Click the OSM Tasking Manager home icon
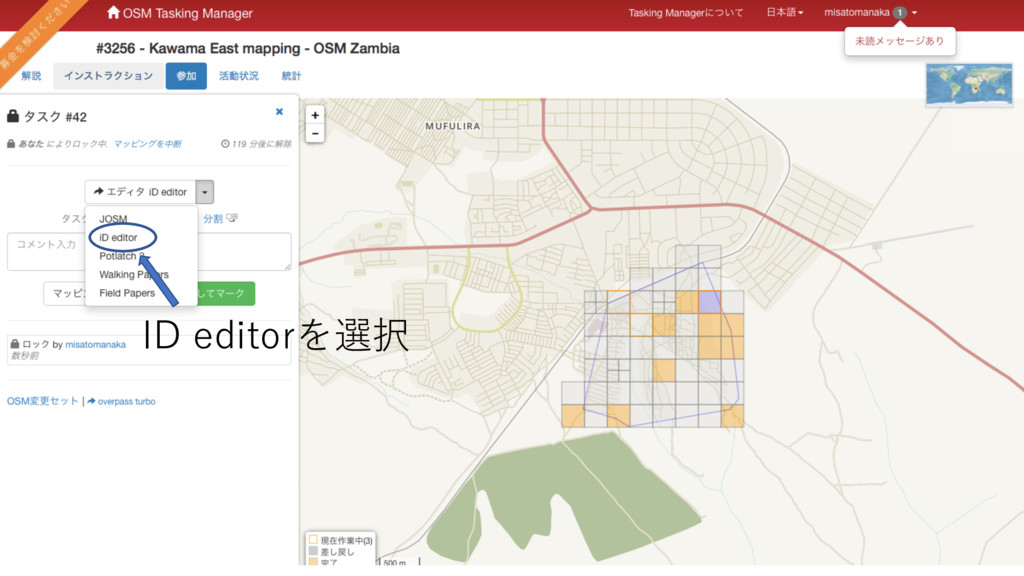 point(113,13)
